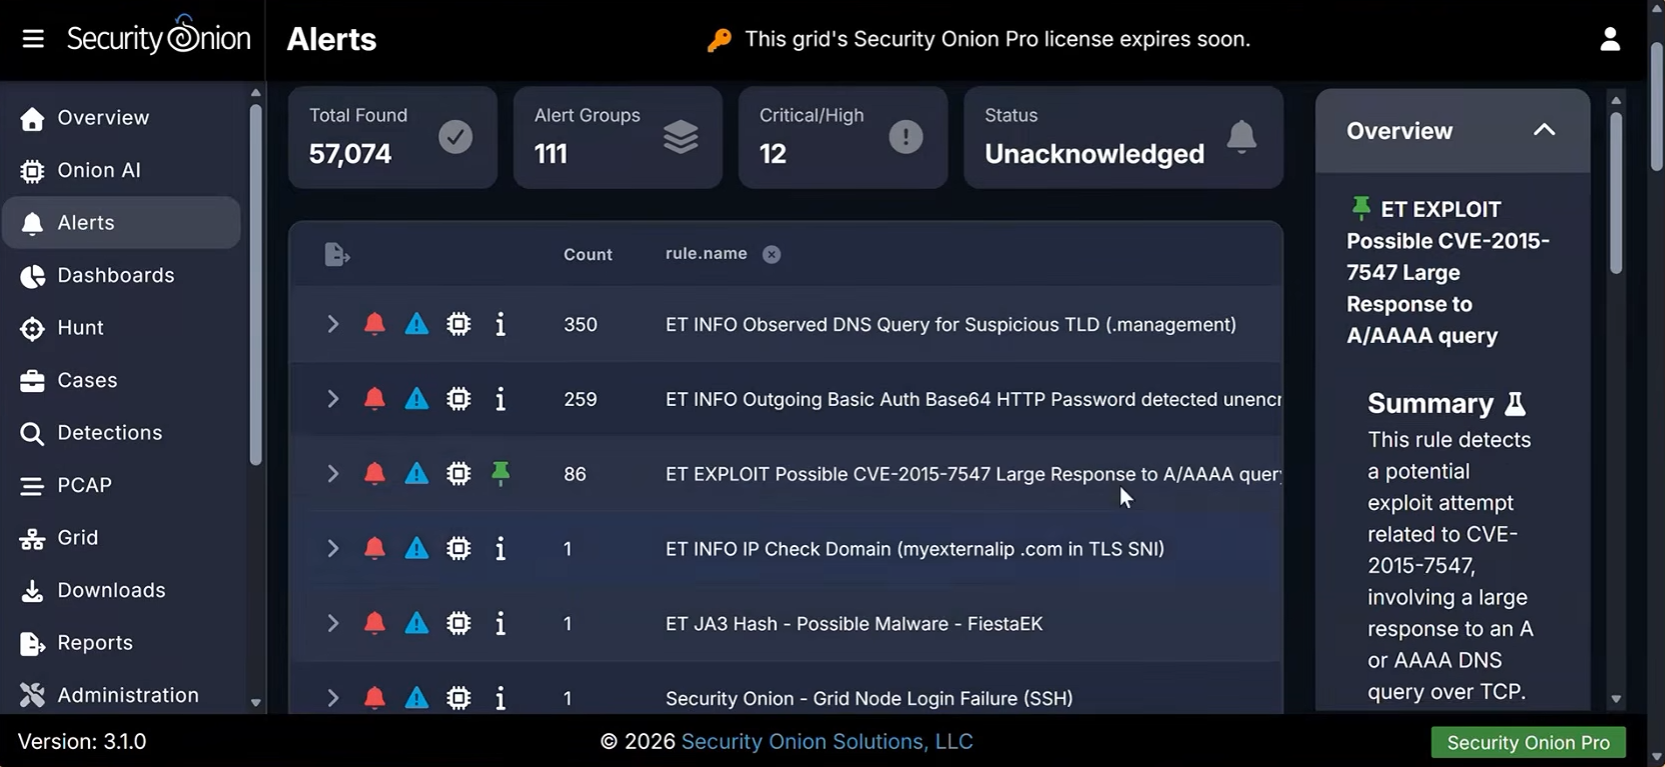Viewport: 1665px width, 767px height.
Task: Select Alerts in the sidebar
Action: point(121,223)
